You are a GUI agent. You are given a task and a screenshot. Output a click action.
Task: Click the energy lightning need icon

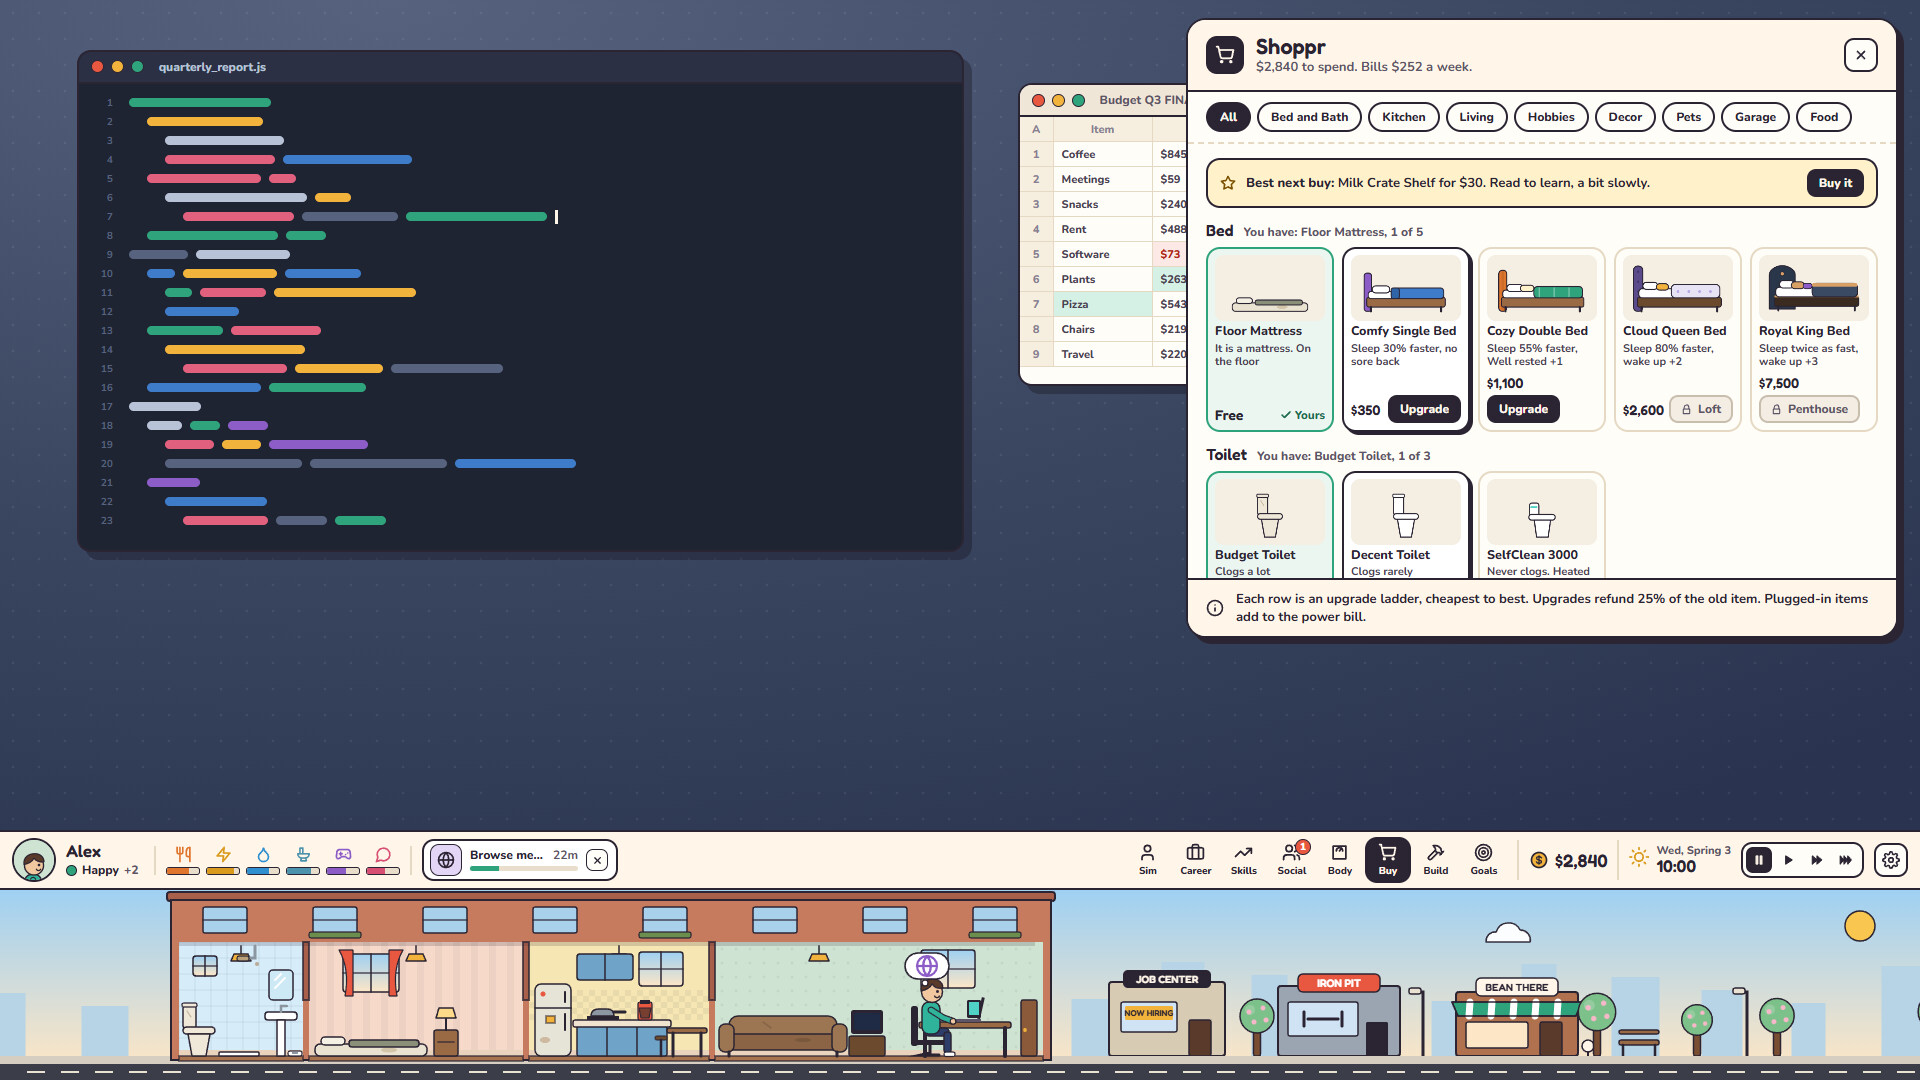[223, 855]
